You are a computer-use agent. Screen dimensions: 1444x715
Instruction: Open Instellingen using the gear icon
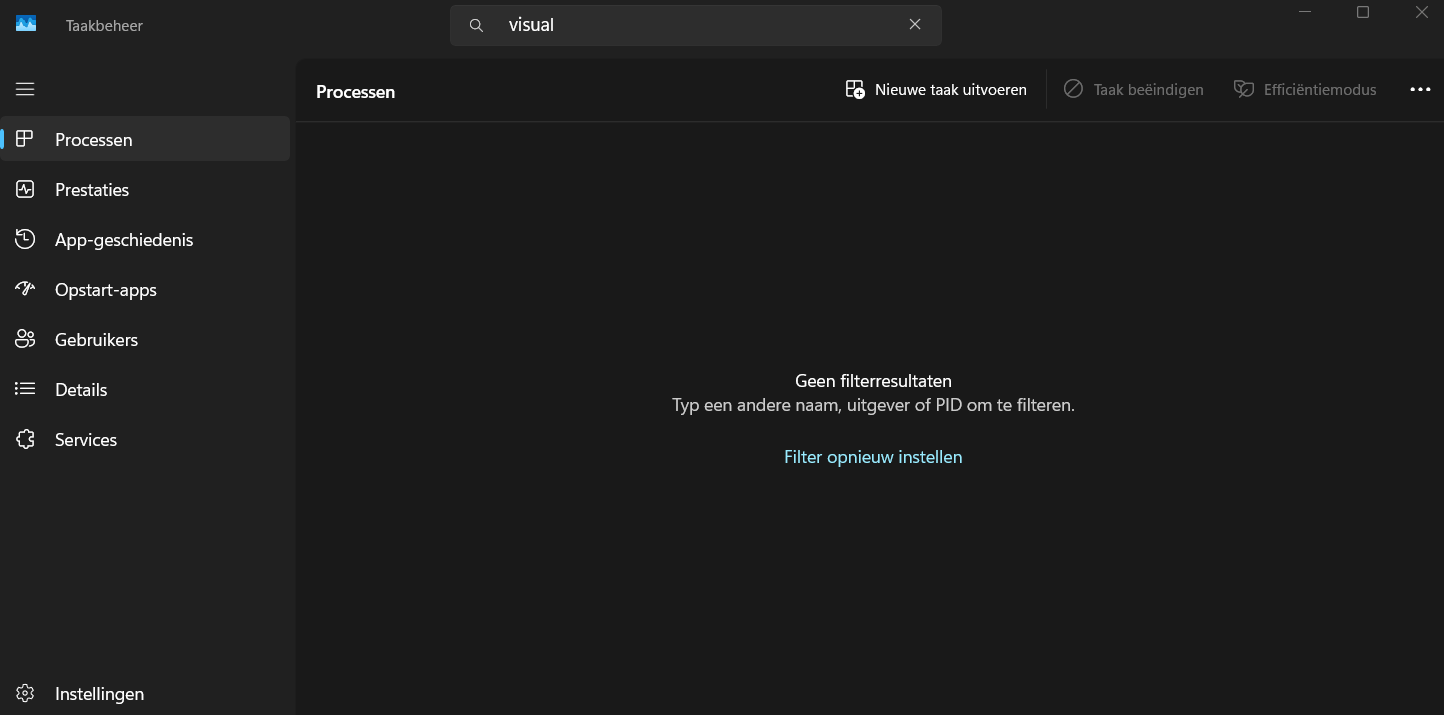25,693
